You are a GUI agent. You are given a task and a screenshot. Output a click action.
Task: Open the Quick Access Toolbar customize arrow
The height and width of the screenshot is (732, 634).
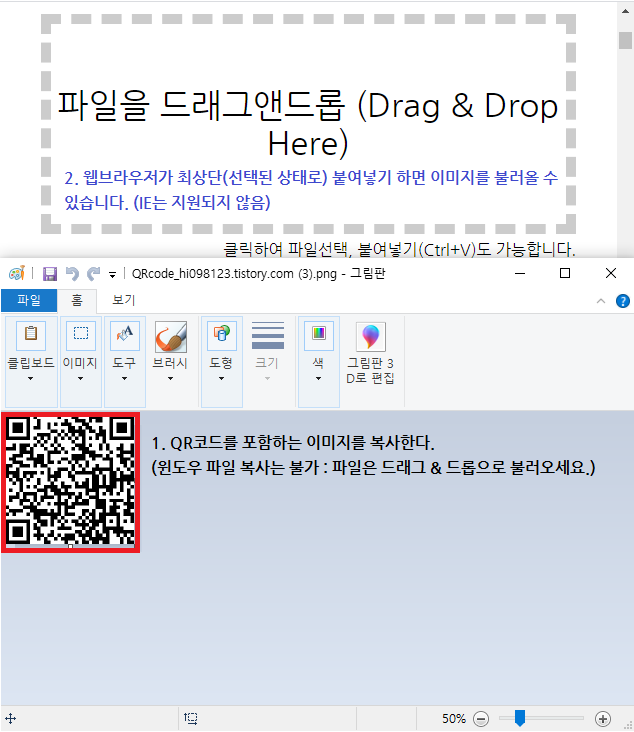tap(113, 274)
